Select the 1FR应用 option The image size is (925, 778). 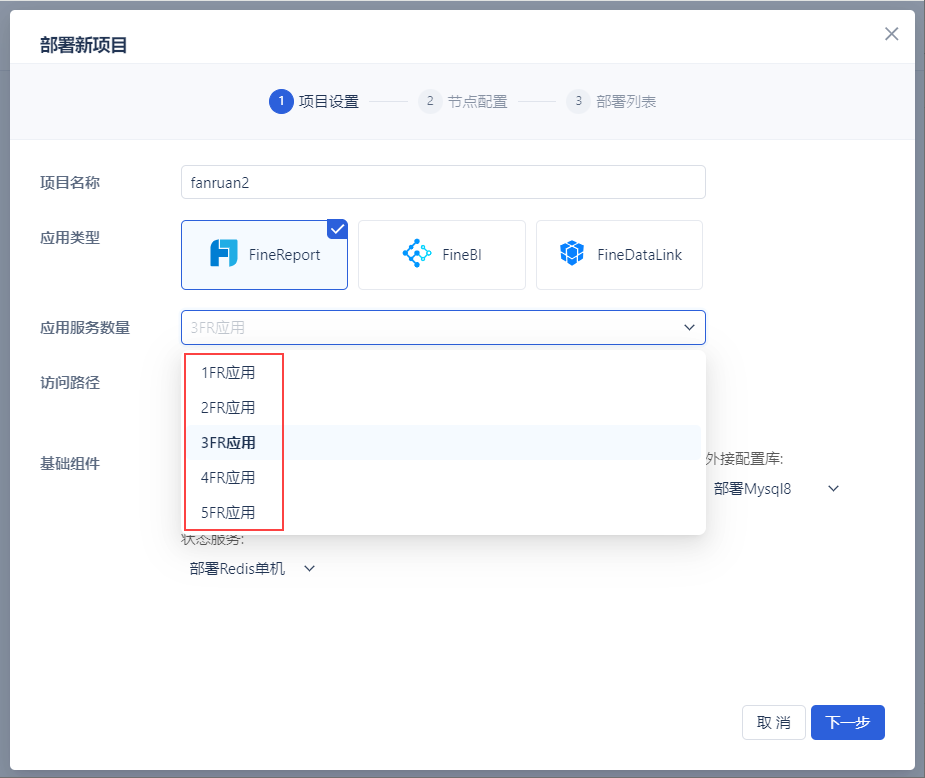point(443,373)
